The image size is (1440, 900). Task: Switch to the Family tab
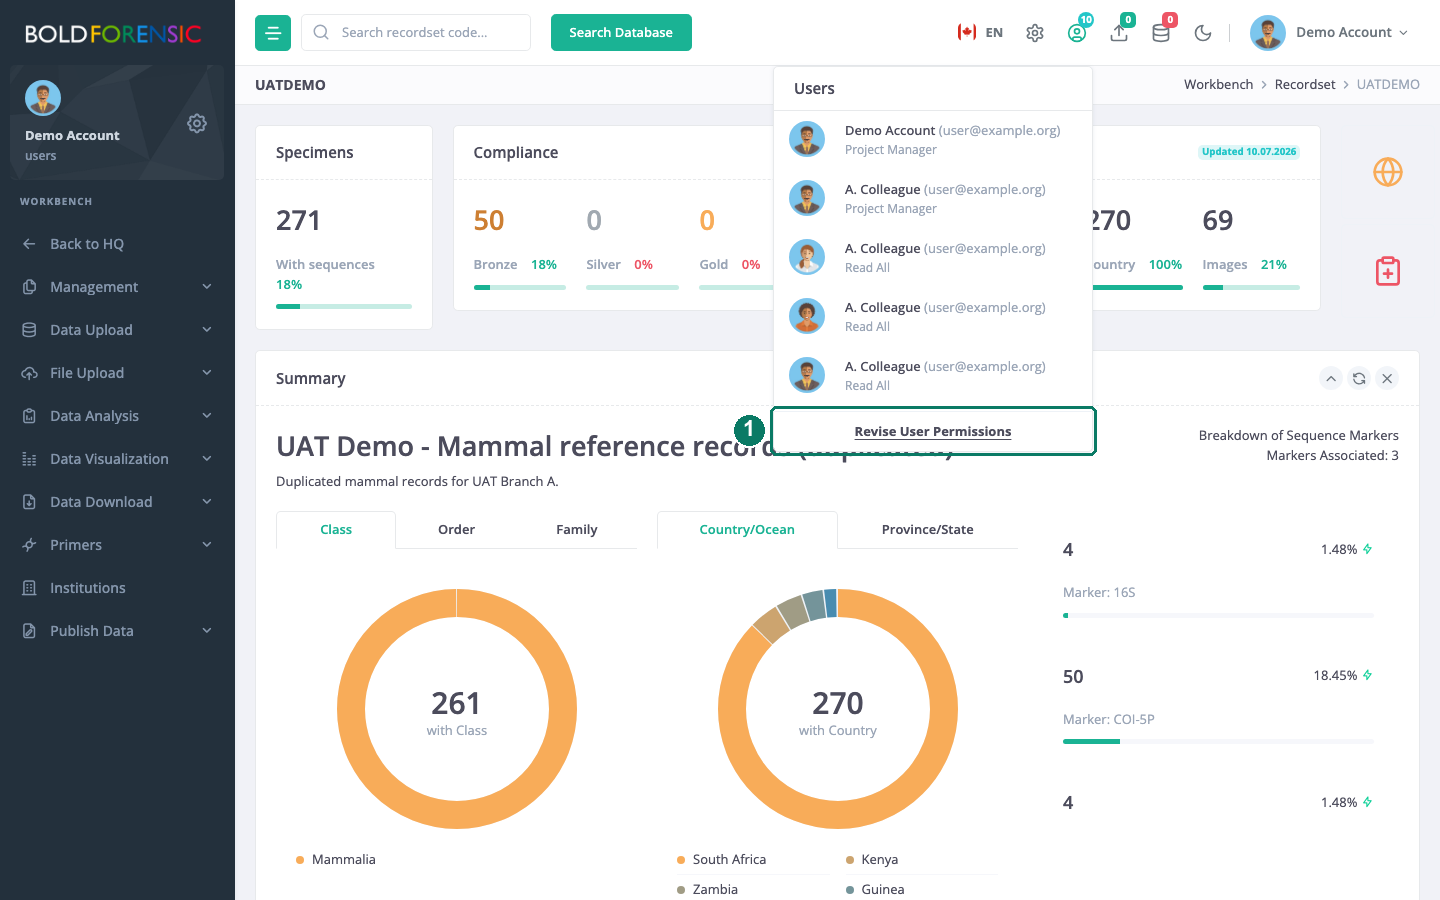pyautogui.click(x=577, y=530)
